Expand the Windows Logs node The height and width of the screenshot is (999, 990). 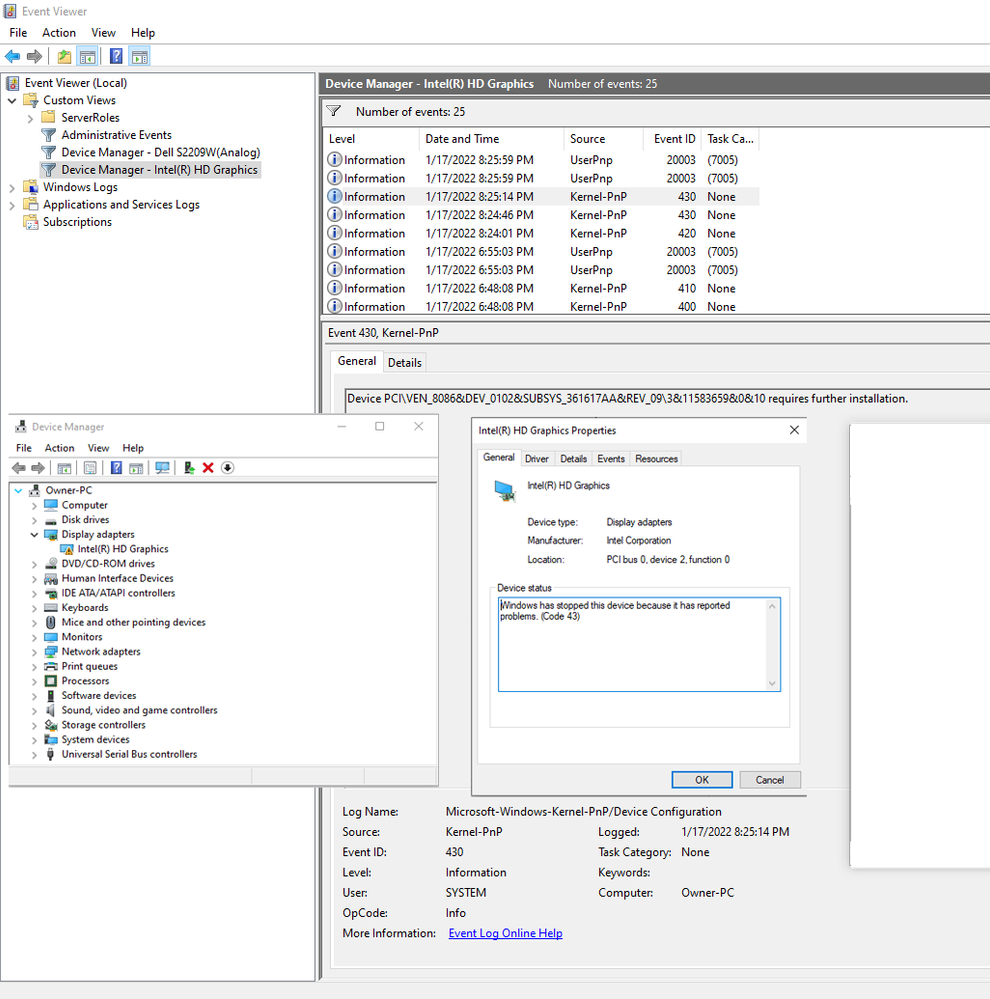(x=12, y=188)
